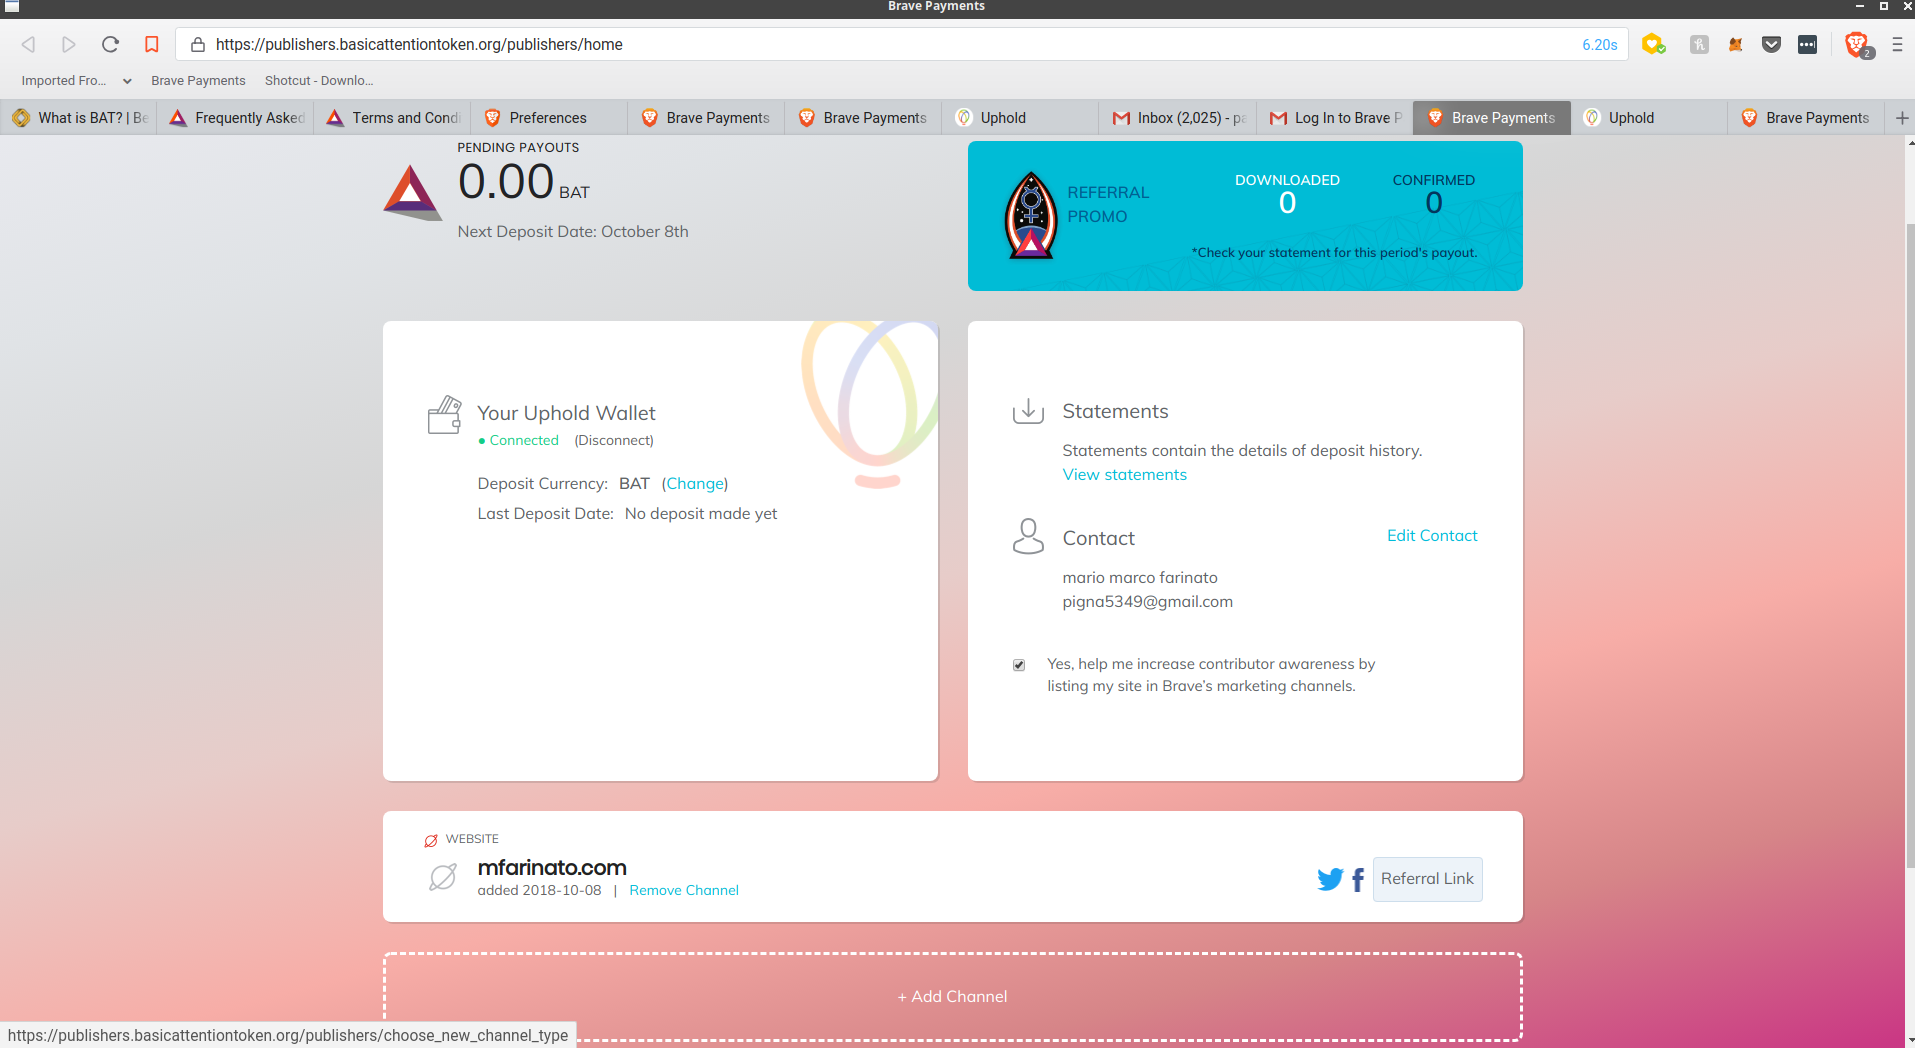Click Edit Contact link
1915x1048 pixels.
tap(1432, 536)
